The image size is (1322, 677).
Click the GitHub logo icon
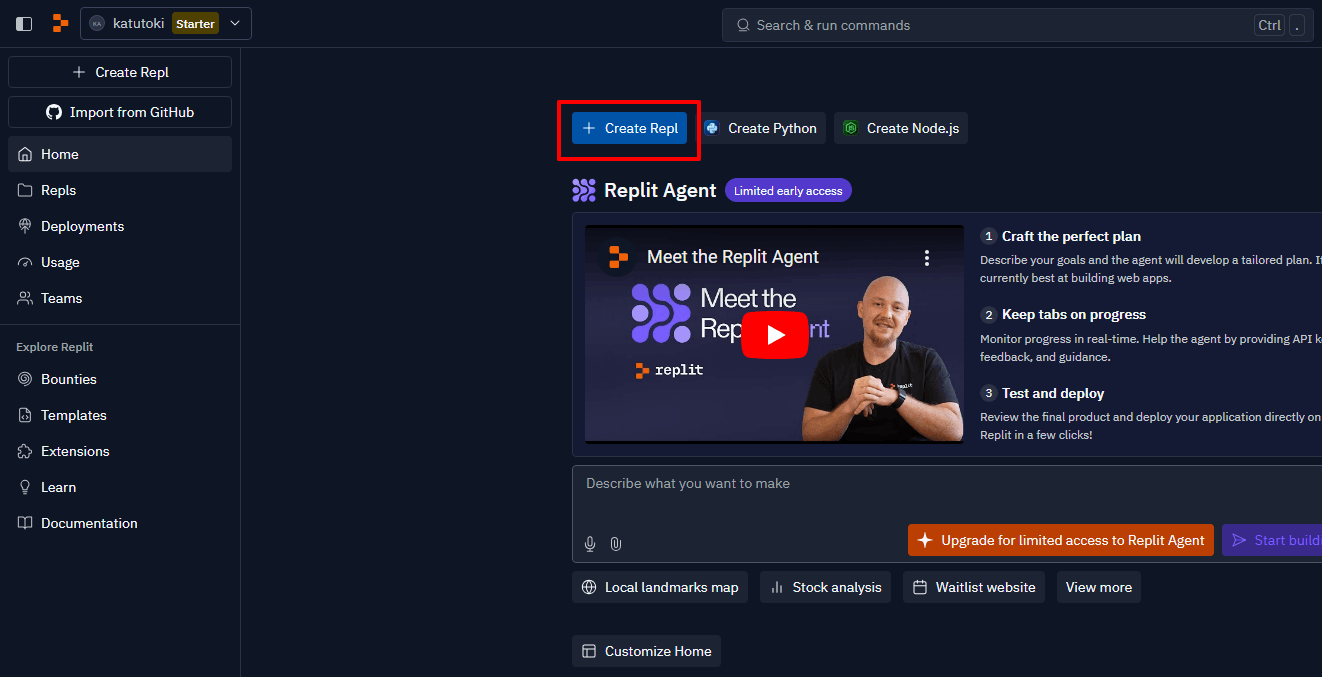click(54, 112)
